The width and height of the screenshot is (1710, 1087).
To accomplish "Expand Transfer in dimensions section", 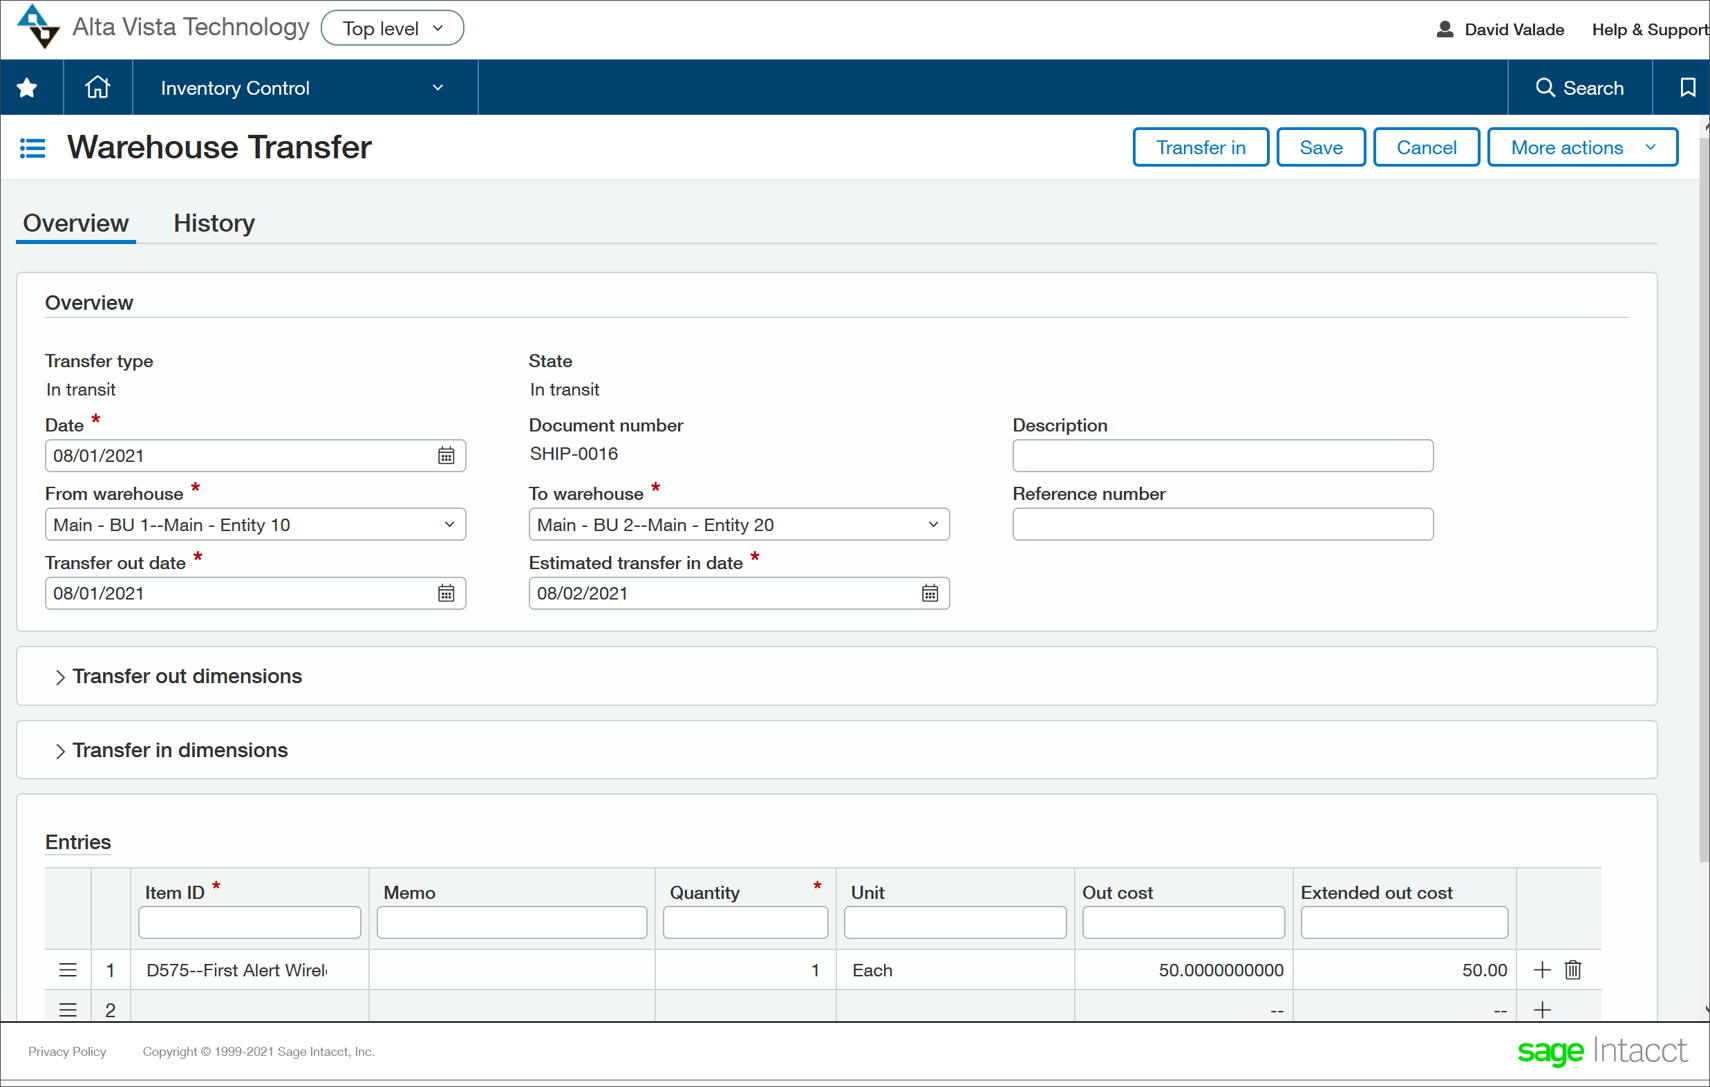I will (x=171, y=751).
